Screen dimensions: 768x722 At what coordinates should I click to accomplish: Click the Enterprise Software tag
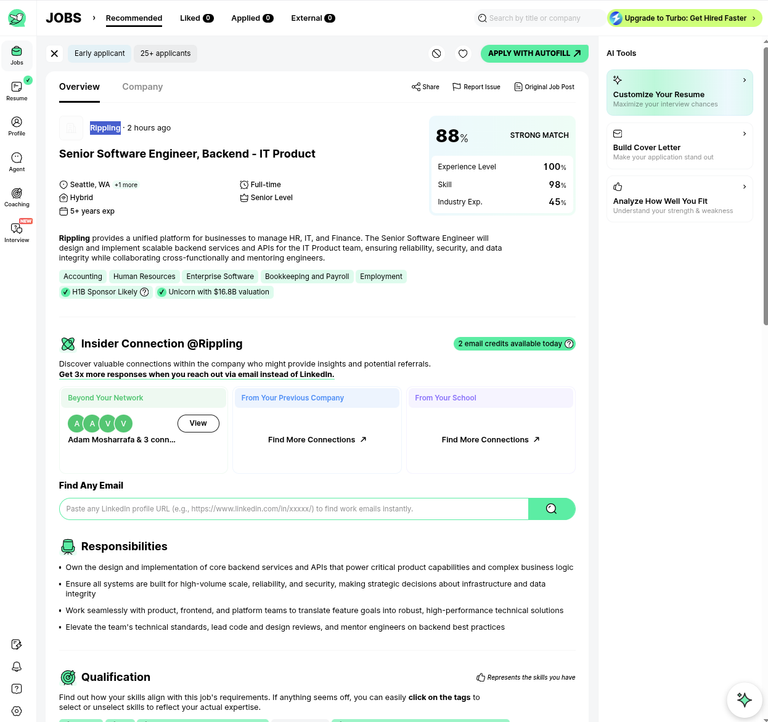220,276
